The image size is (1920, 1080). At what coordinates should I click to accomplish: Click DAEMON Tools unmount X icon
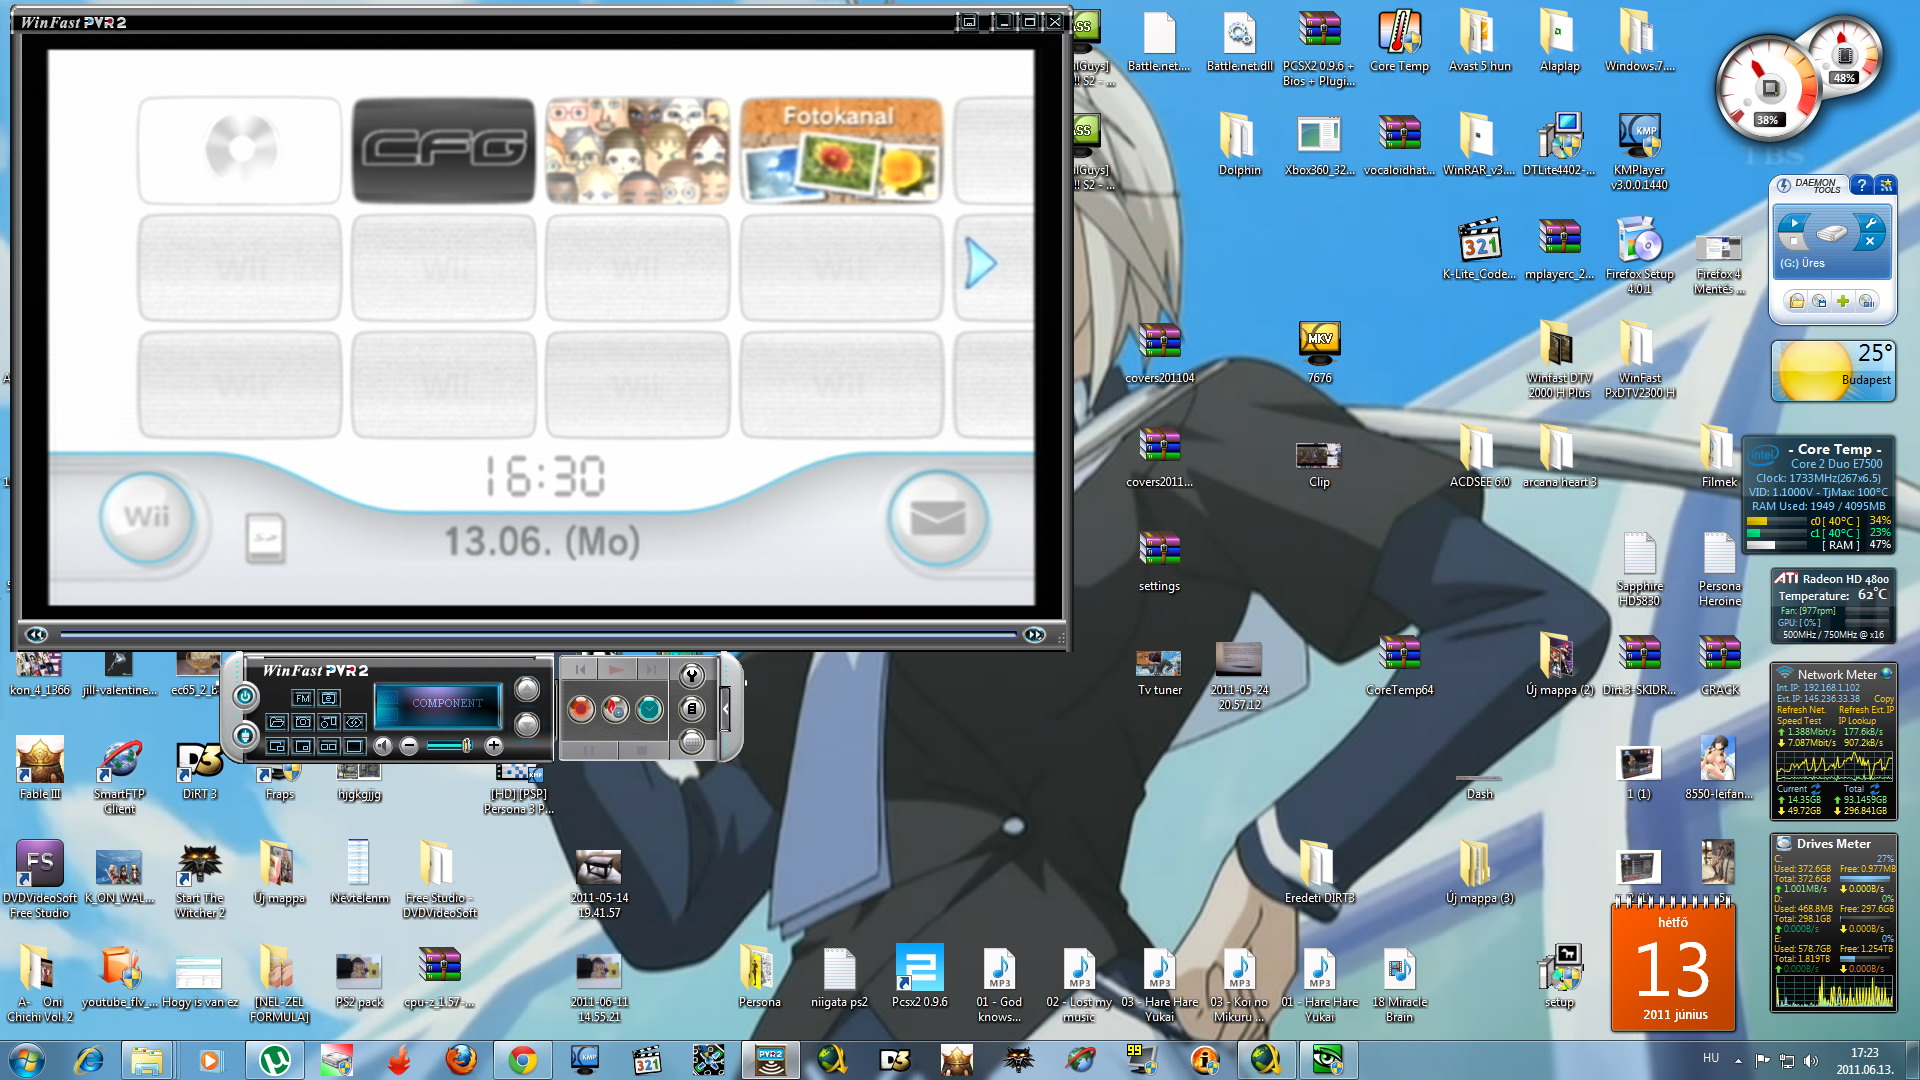(x=1869, y=241)
